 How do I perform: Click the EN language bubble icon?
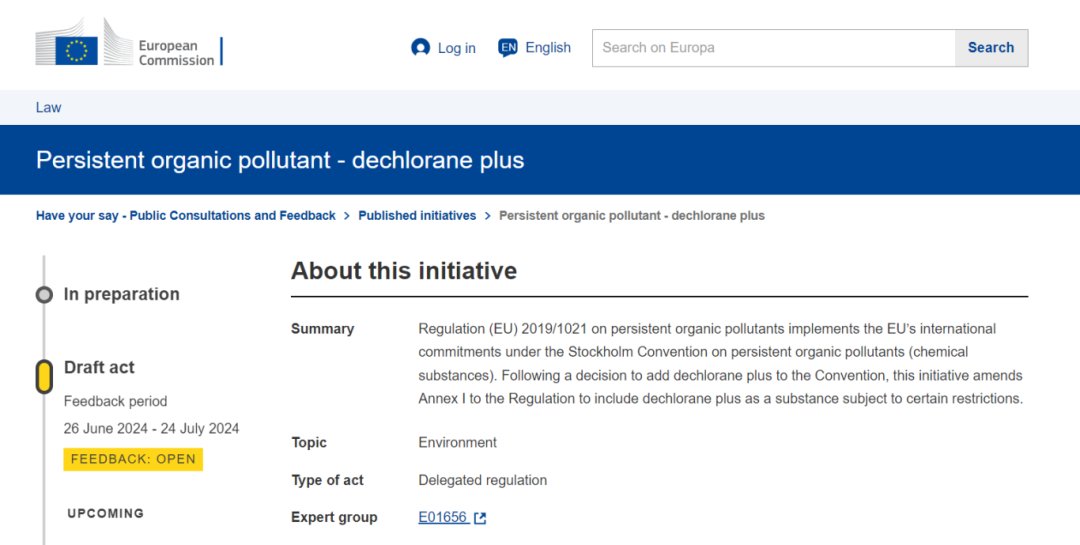click(508, 48)
